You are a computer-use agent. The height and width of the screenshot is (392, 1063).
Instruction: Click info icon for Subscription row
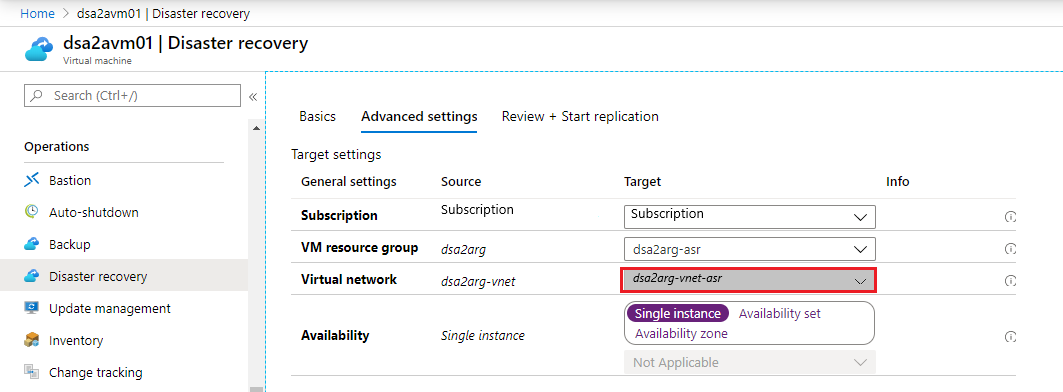1009,217
